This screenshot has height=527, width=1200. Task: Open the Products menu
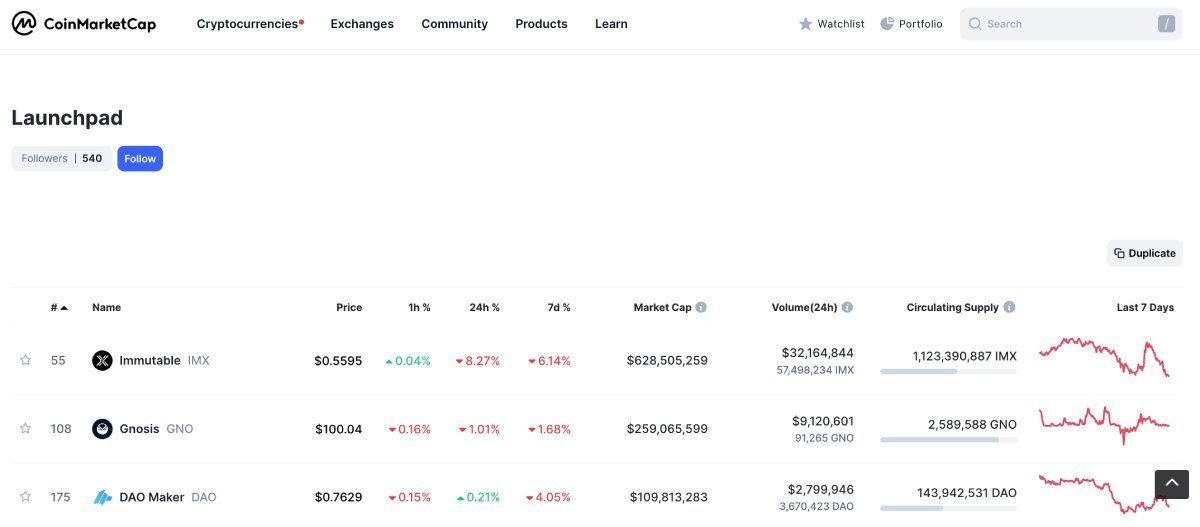click(541, 24)
